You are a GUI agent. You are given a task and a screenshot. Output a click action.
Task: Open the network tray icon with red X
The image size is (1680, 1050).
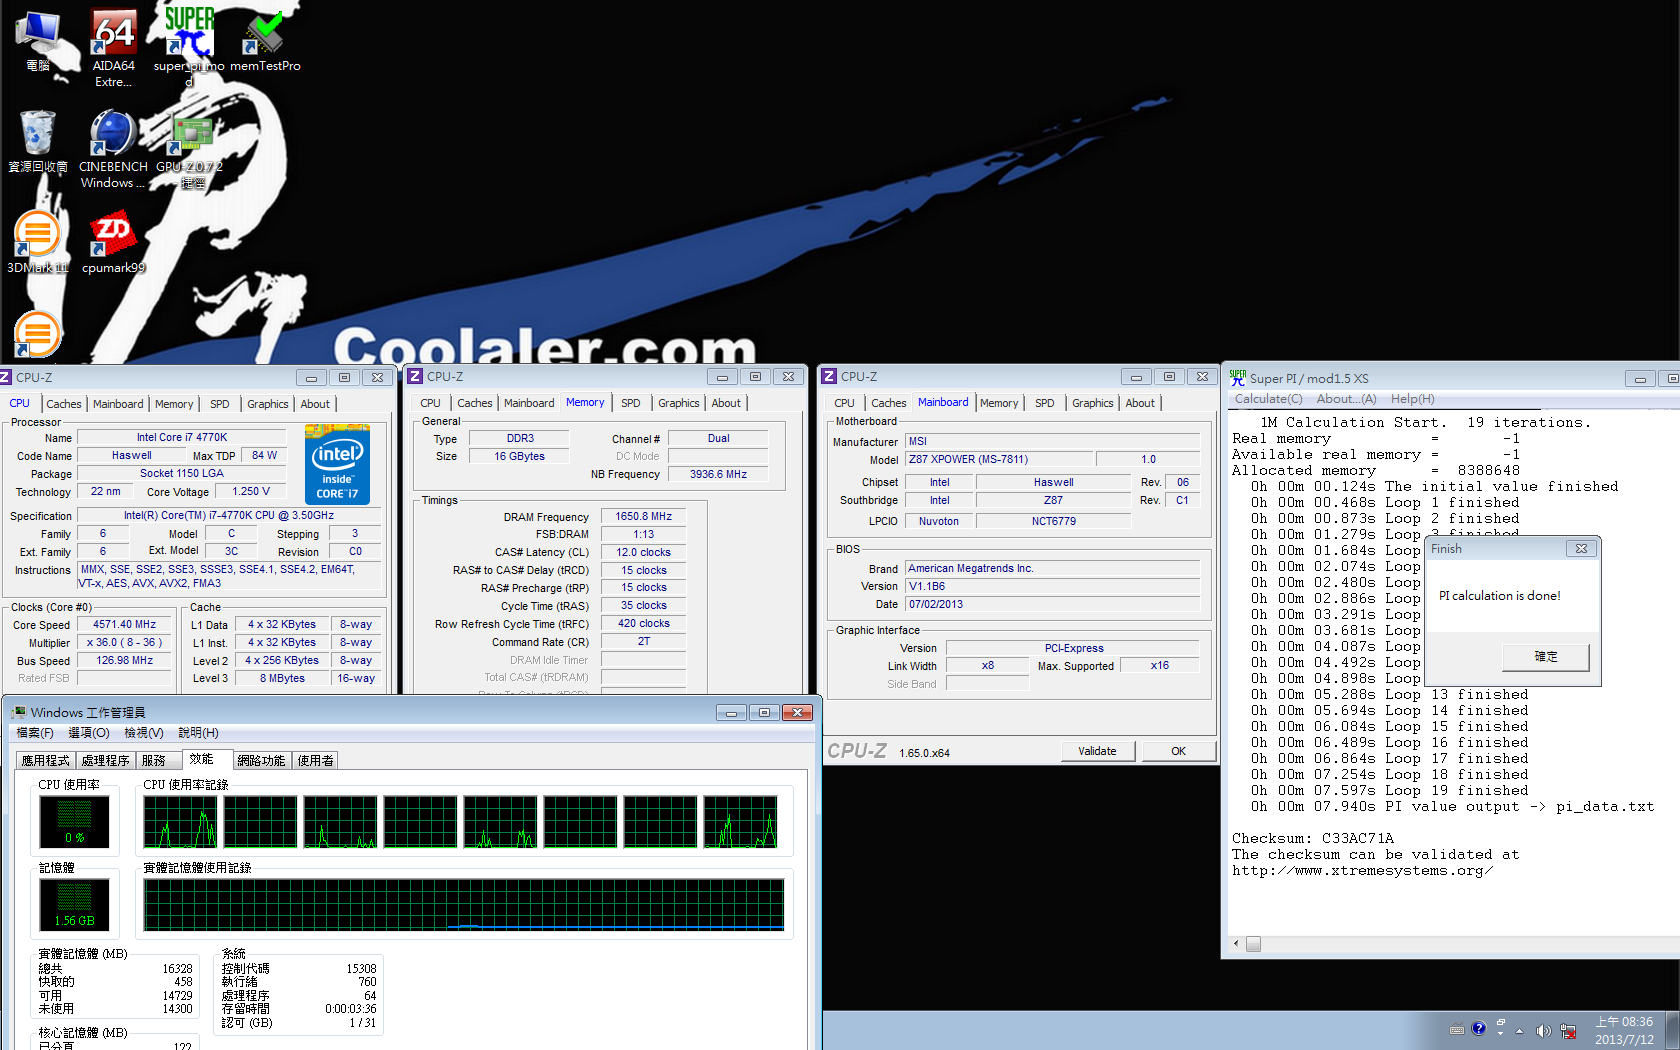click(x=1568, y=1031)
